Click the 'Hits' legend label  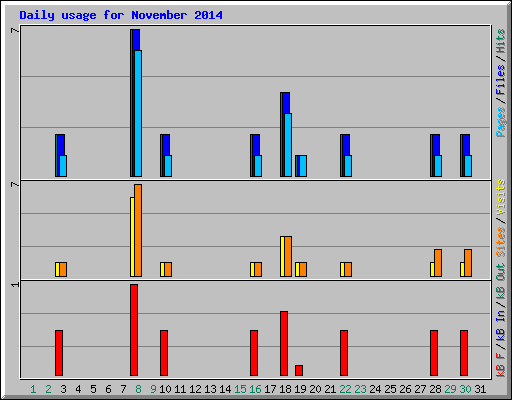click(x=501, y=41)
